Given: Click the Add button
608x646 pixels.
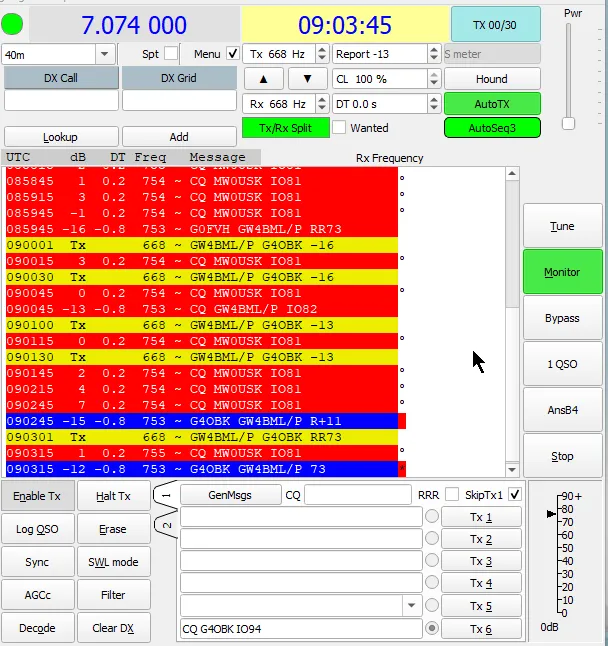Looking at the screenshot, I should click(x=179, y=137).
